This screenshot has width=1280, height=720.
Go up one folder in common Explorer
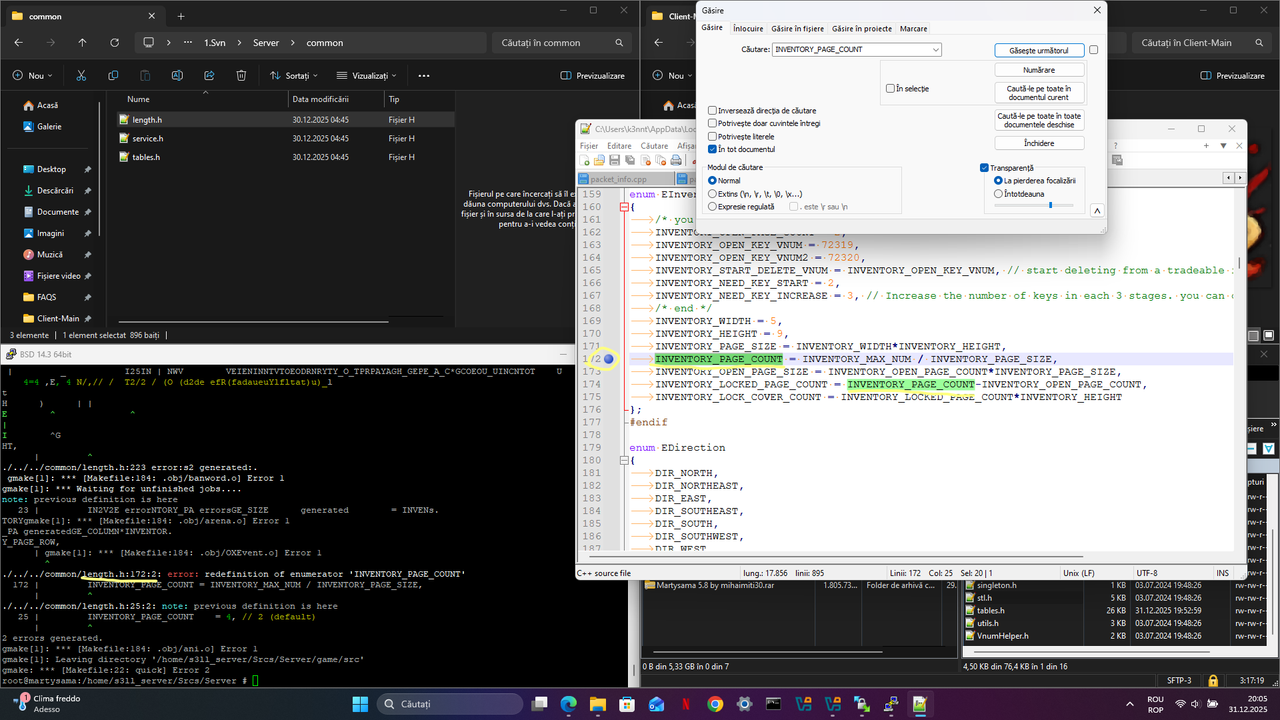pos(82,43)
